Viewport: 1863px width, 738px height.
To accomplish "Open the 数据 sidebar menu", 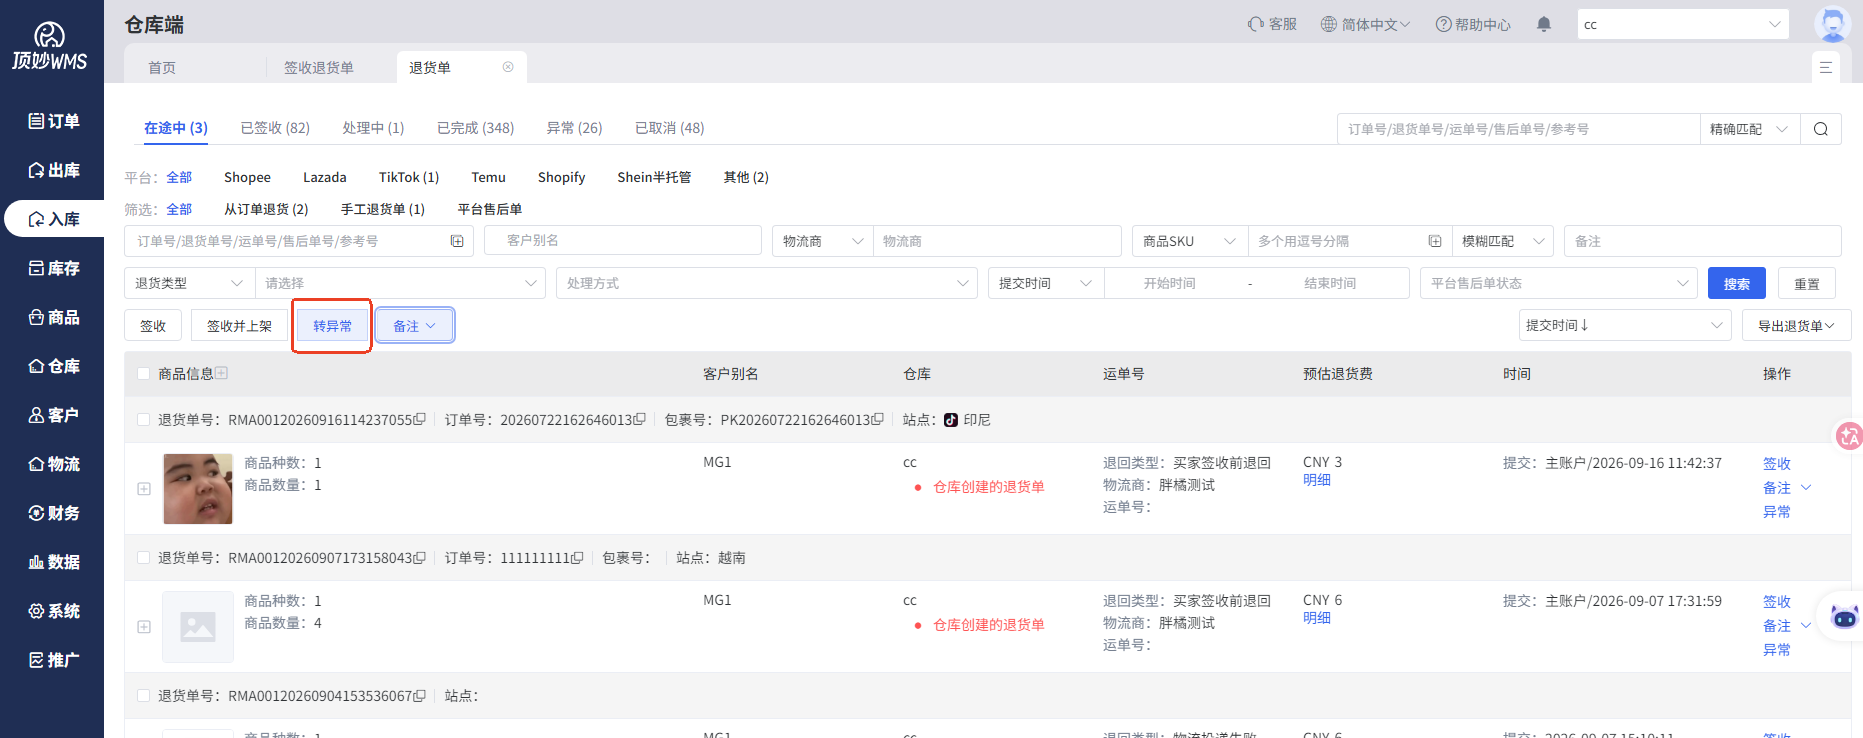I will tap(54, 562).
